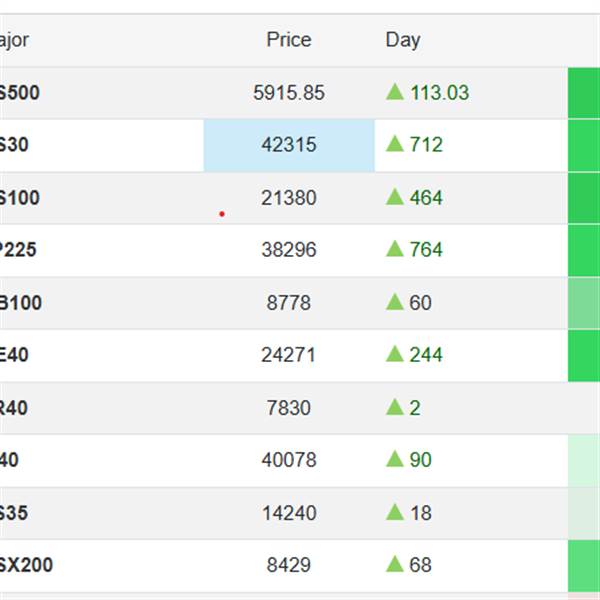Screen dimensions: 600x600
Task: Click the Major column header
Action: pos(14,40)
